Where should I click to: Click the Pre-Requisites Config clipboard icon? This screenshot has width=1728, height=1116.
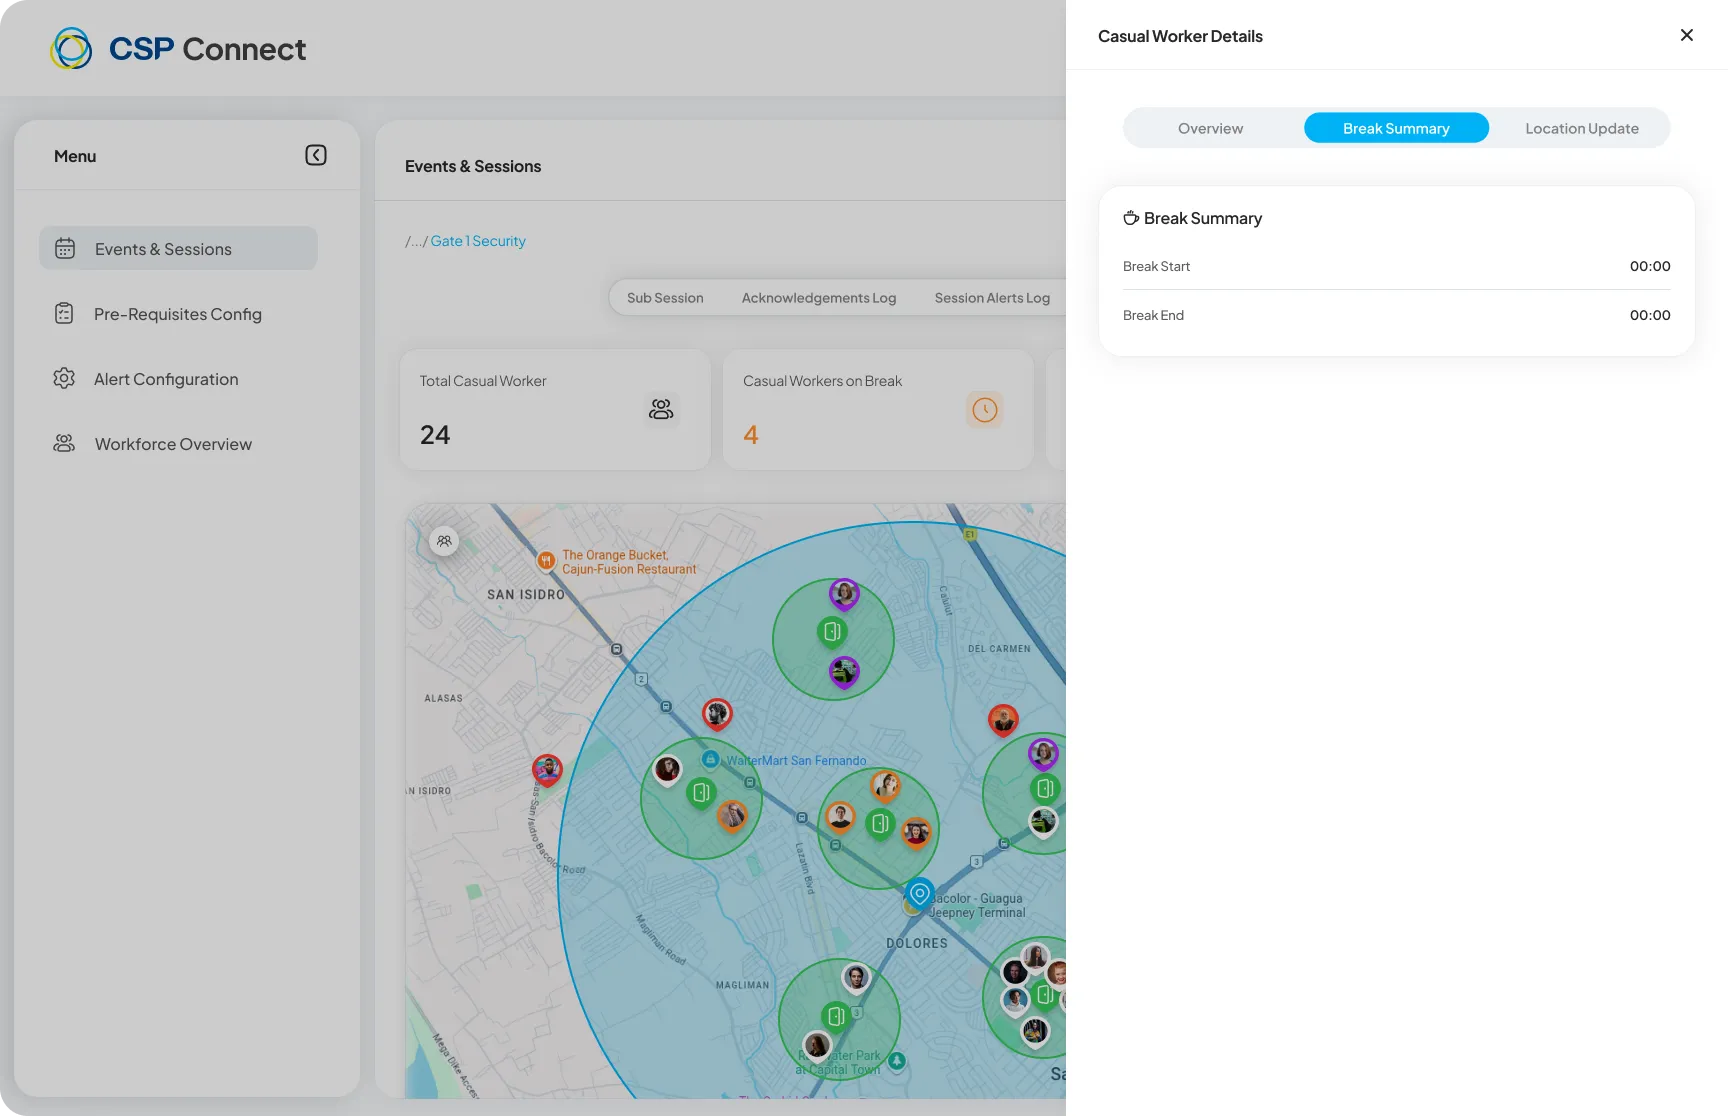click(64, 314)
